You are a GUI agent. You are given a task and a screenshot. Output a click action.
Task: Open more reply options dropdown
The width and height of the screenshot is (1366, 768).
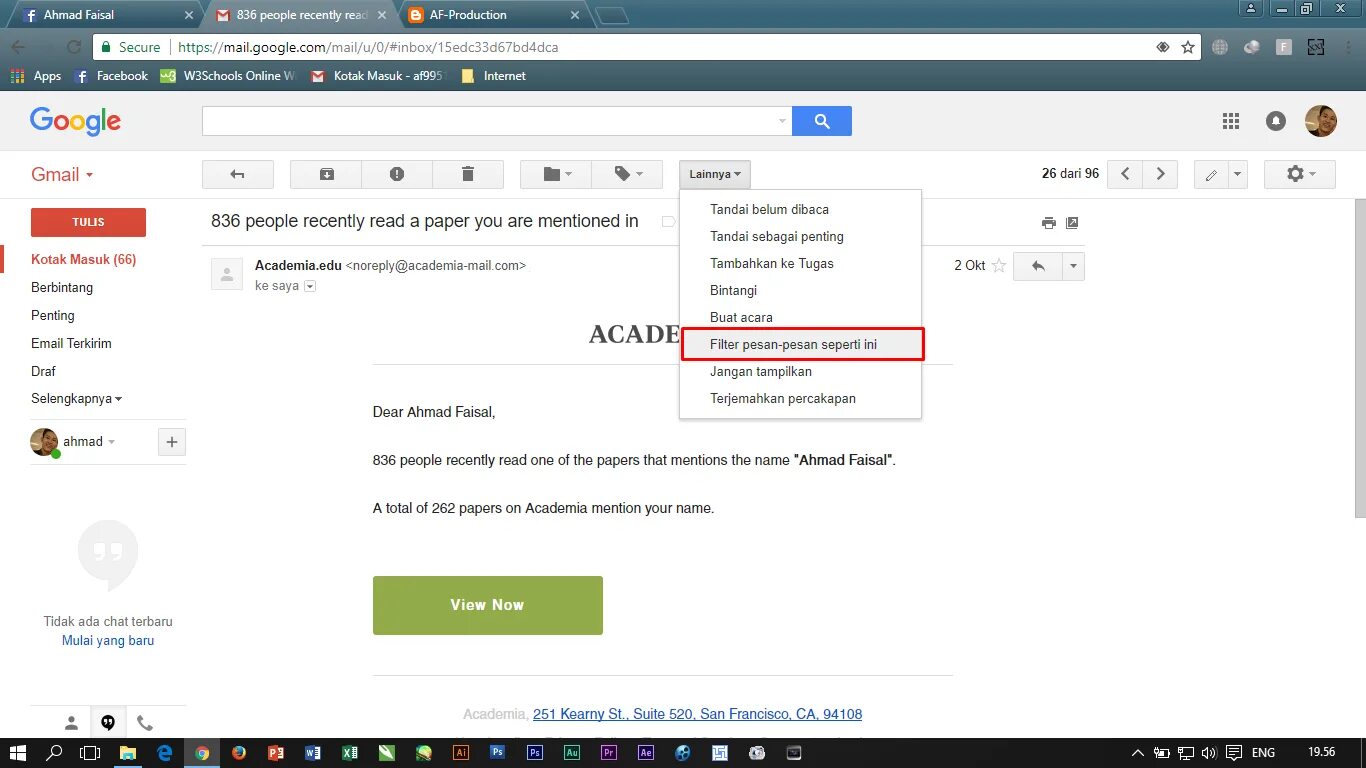[x=1073, y=266]
